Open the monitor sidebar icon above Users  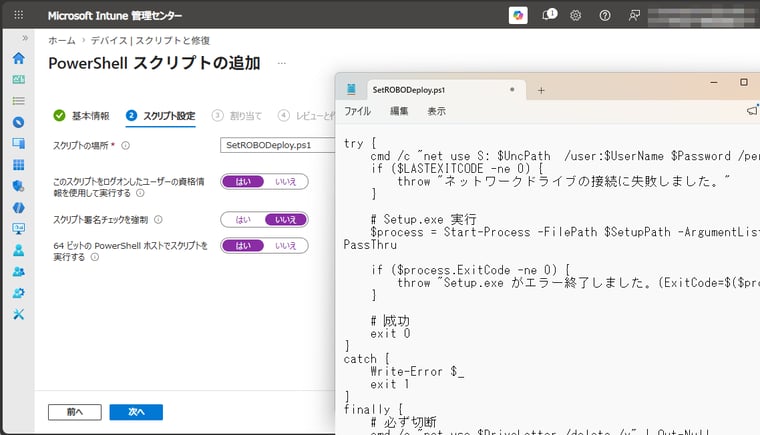[18, 228]
